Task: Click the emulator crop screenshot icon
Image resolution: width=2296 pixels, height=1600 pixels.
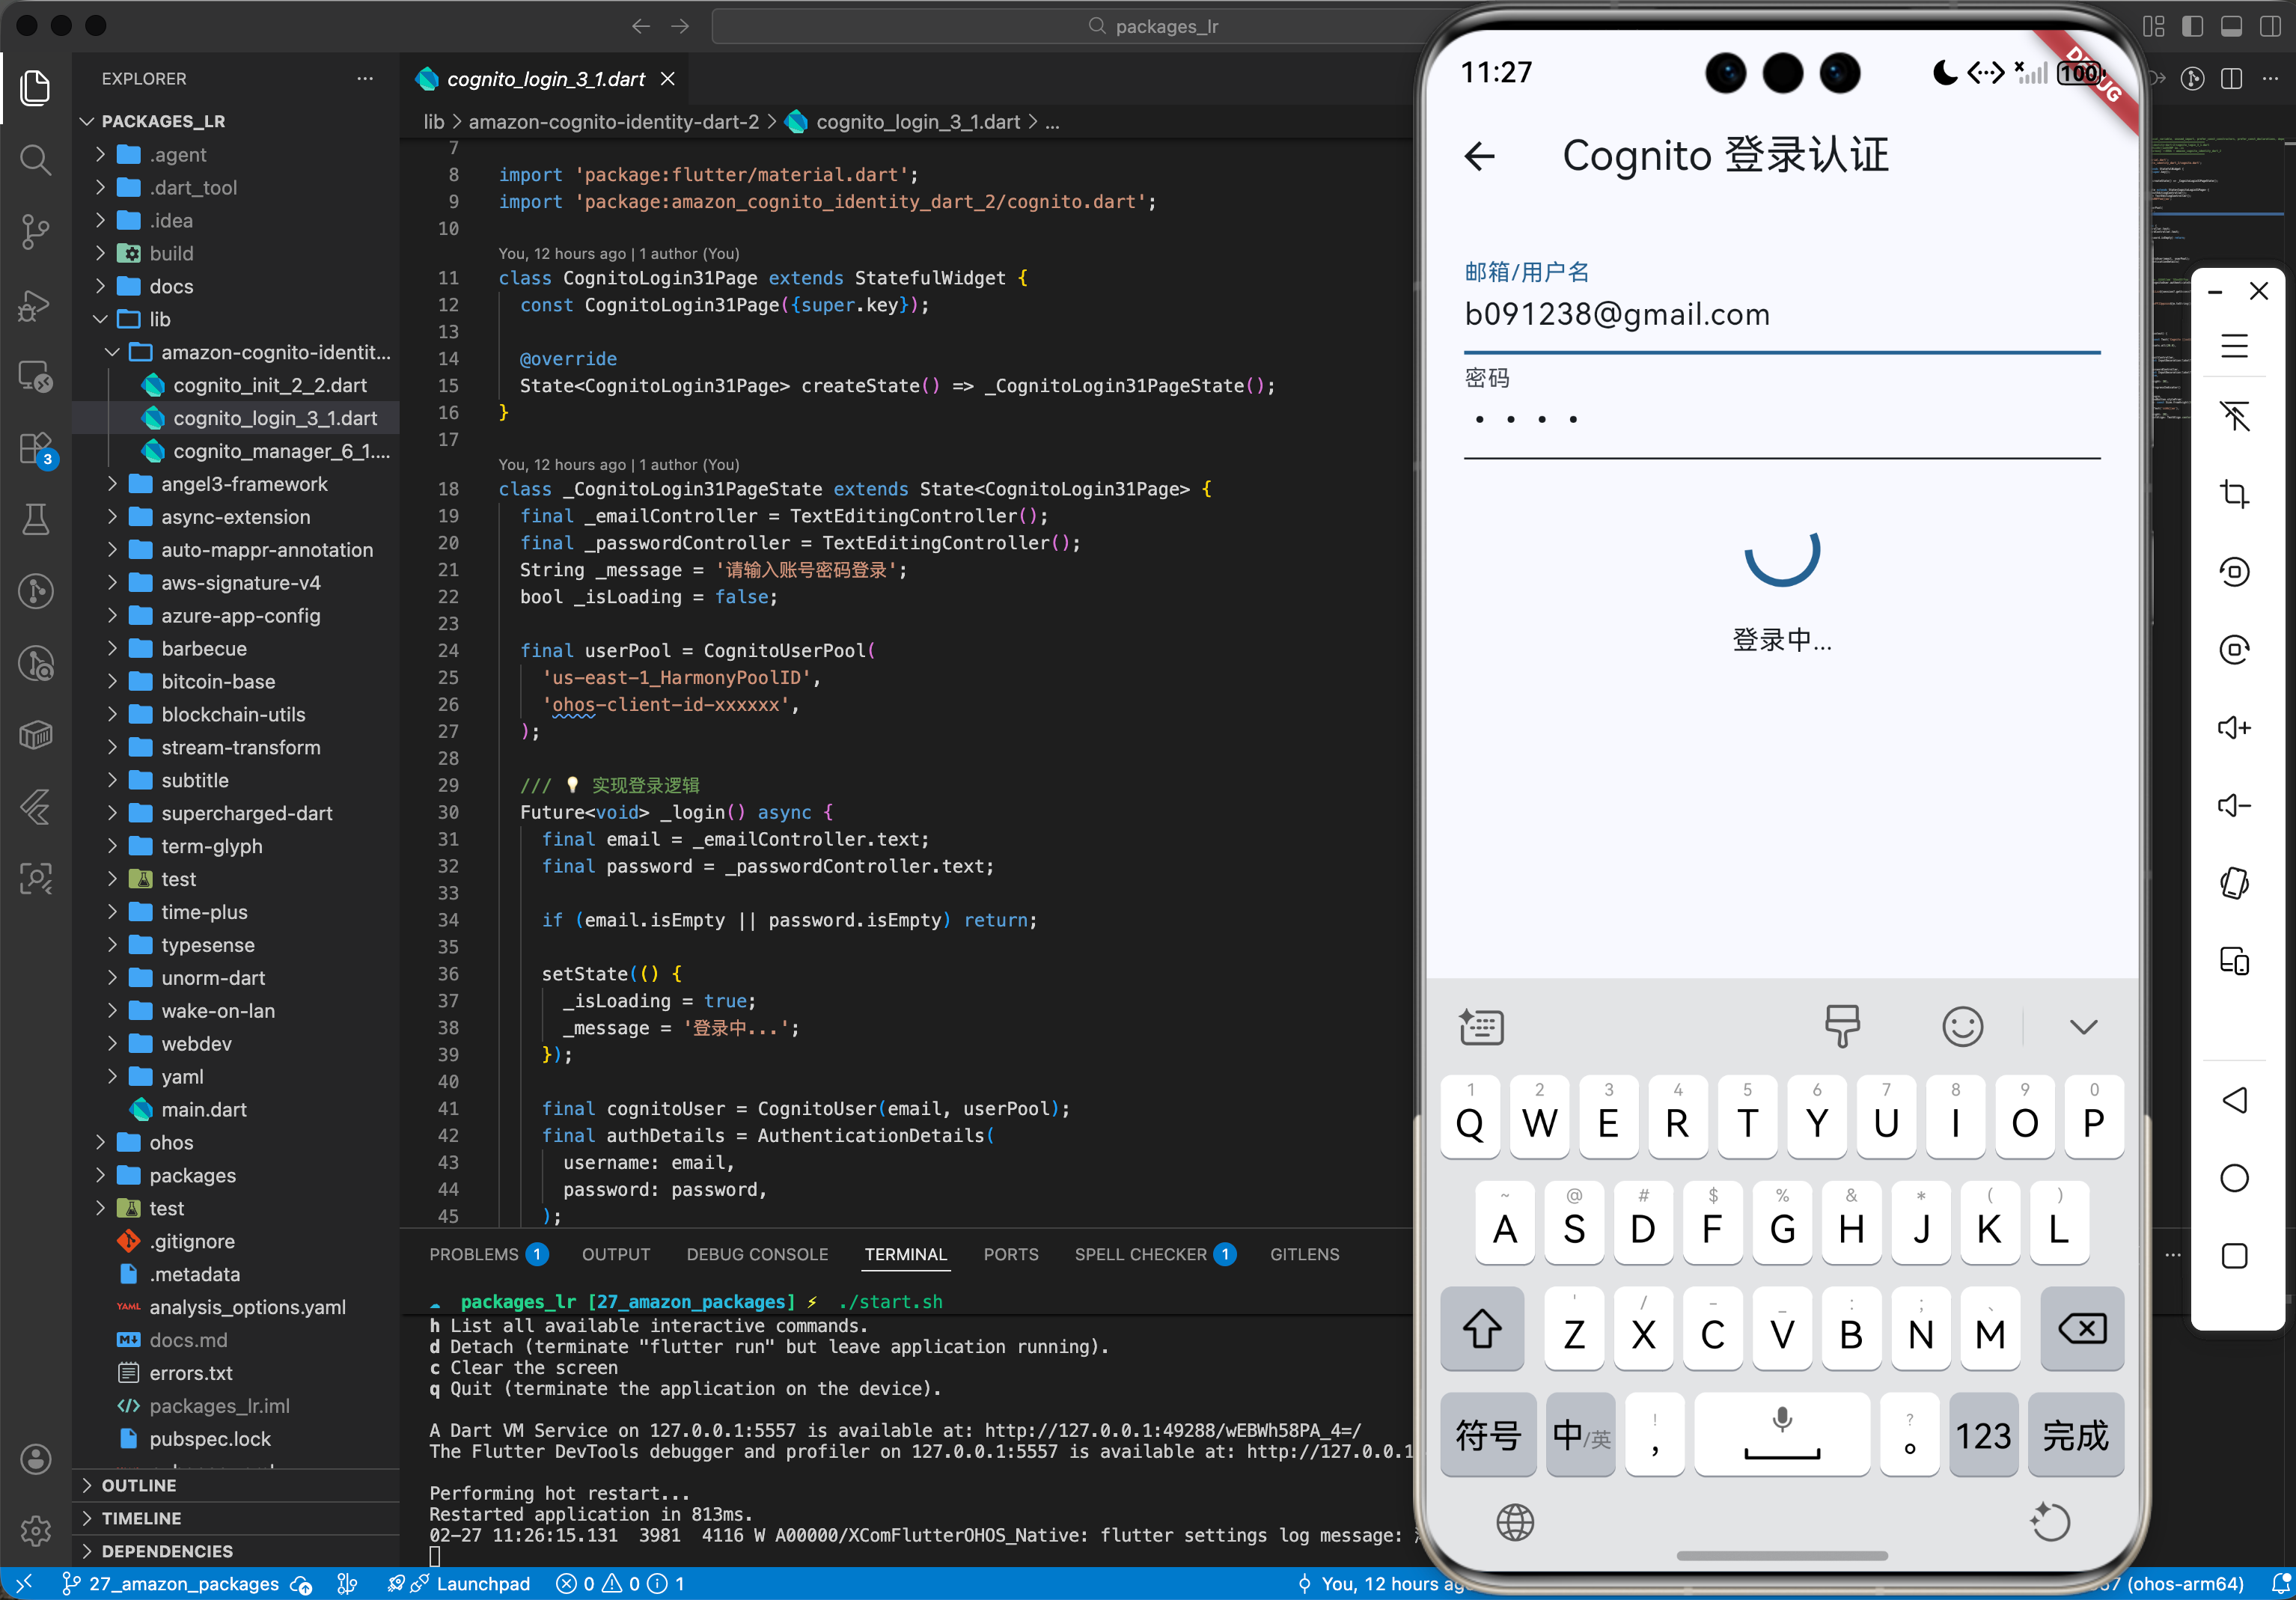Action: pos(2234,493)
